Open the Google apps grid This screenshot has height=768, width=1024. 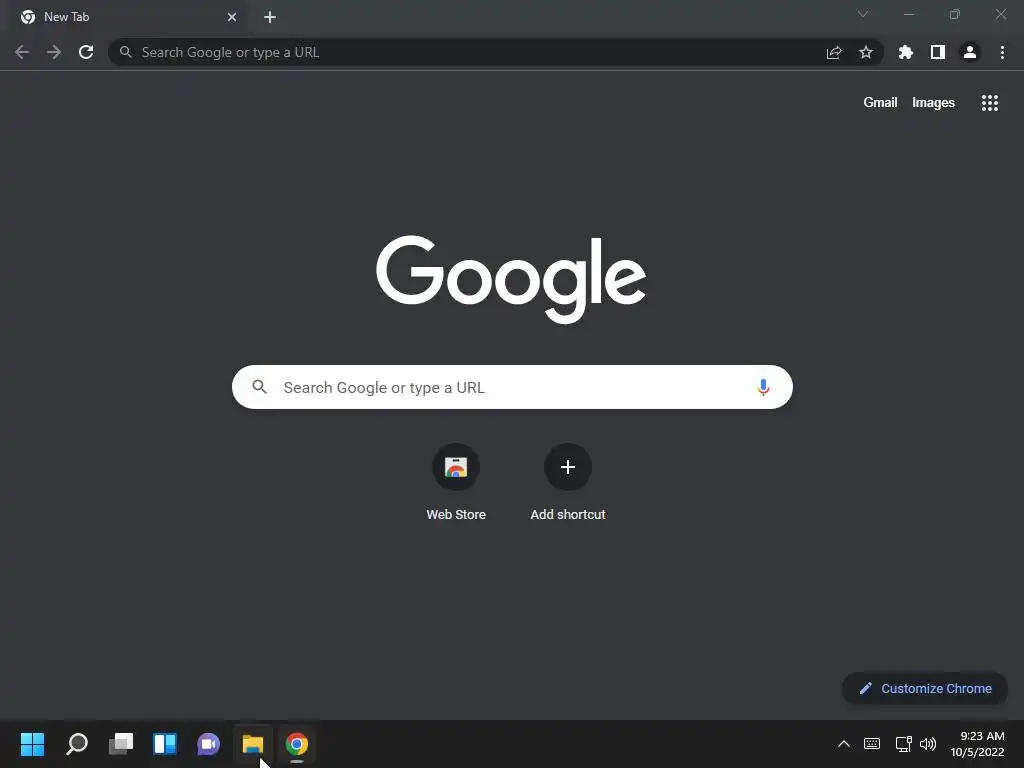coord(990,103)
